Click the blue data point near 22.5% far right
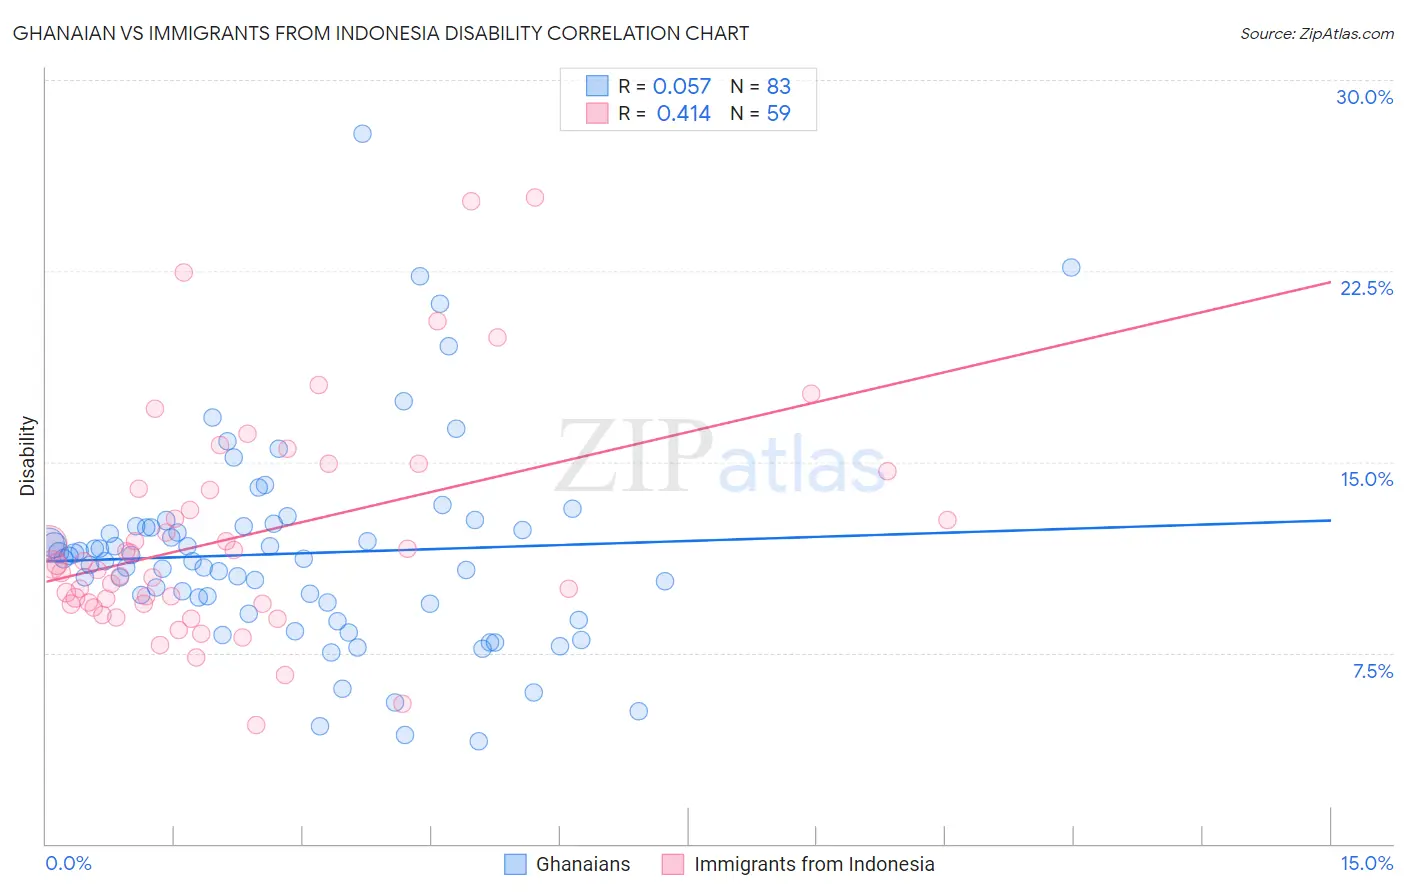 pos(1071,267)
